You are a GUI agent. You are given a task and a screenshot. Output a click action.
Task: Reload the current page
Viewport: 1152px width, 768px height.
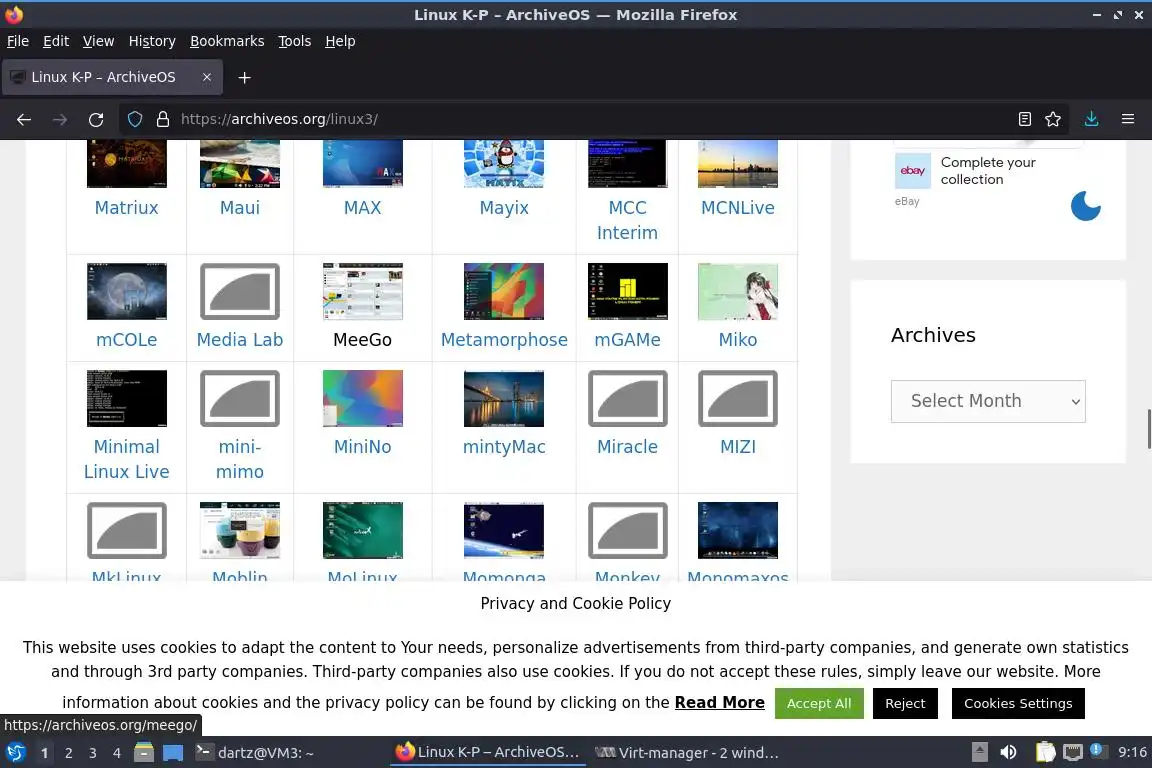click(x=96, y=119)
